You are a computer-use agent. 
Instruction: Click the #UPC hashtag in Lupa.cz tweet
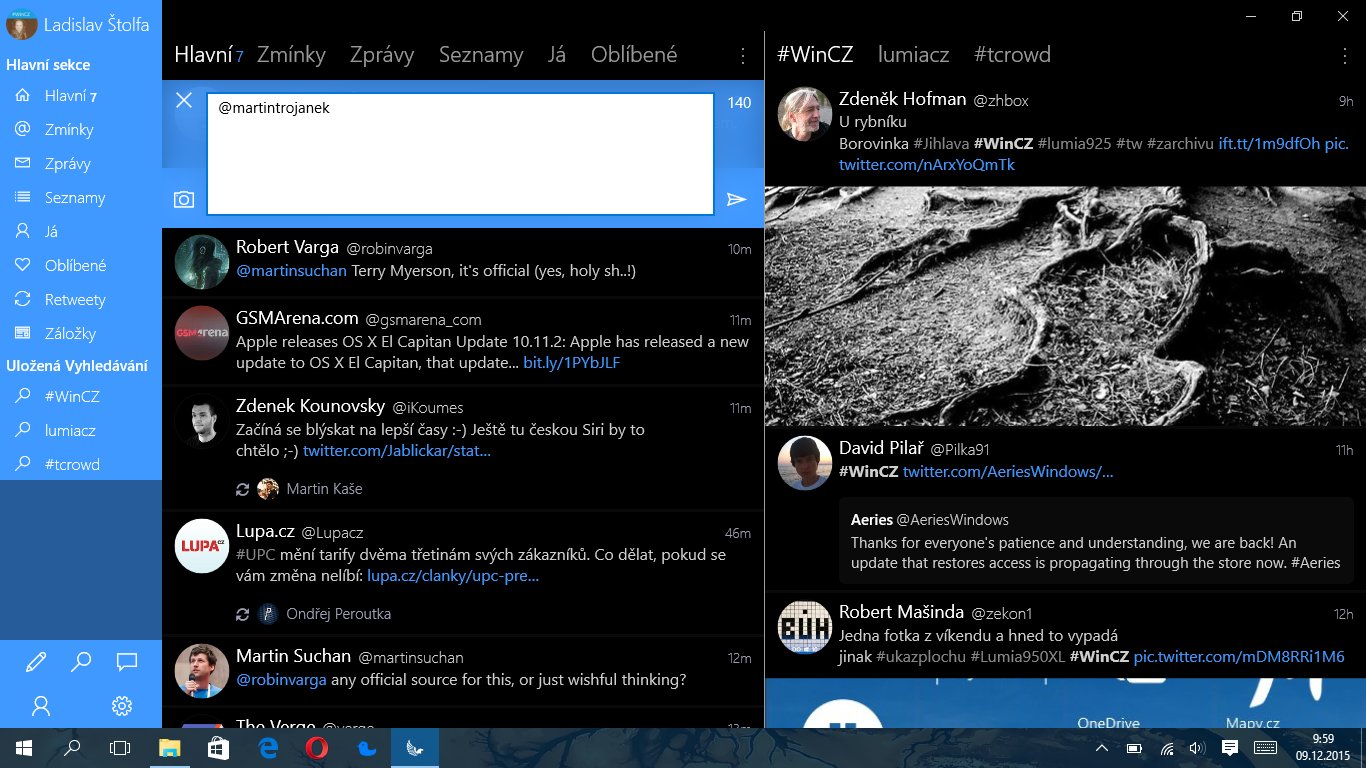click(x=256, y=555)
